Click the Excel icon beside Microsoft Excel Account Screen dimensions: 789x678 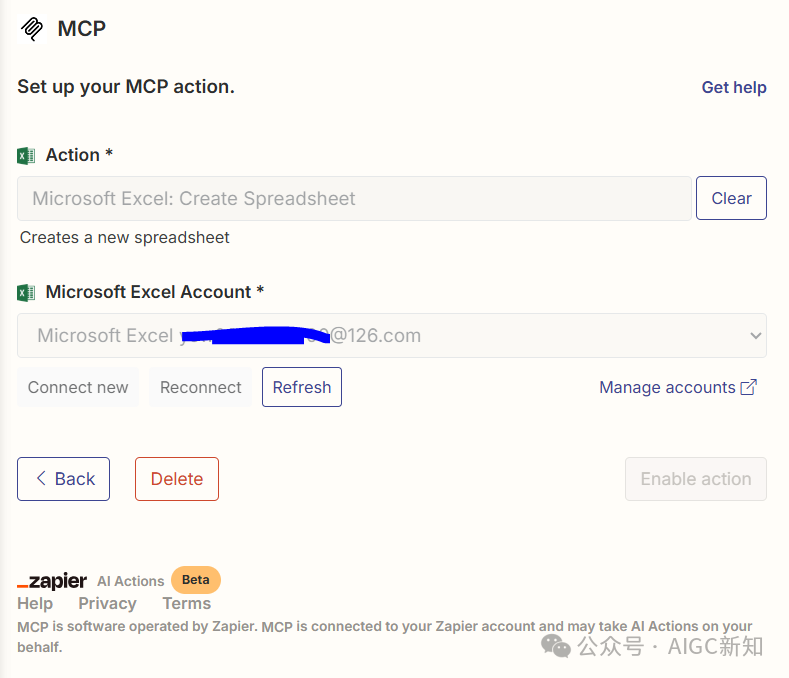(26, 292)
